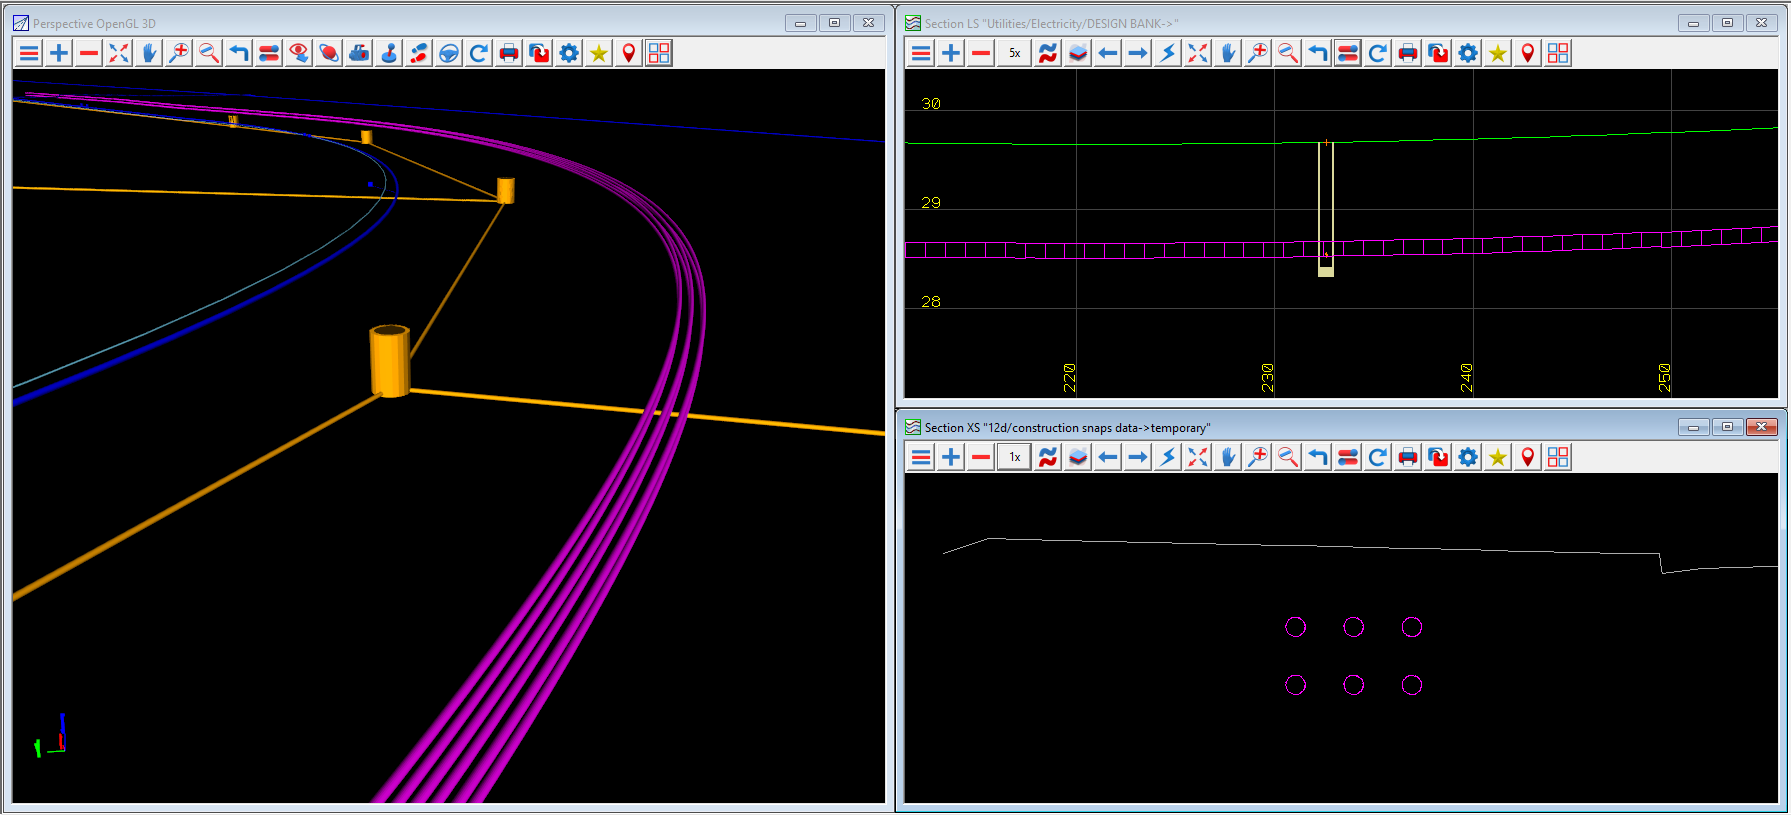Open the Section XS menu icon

(x=921, y=457)
